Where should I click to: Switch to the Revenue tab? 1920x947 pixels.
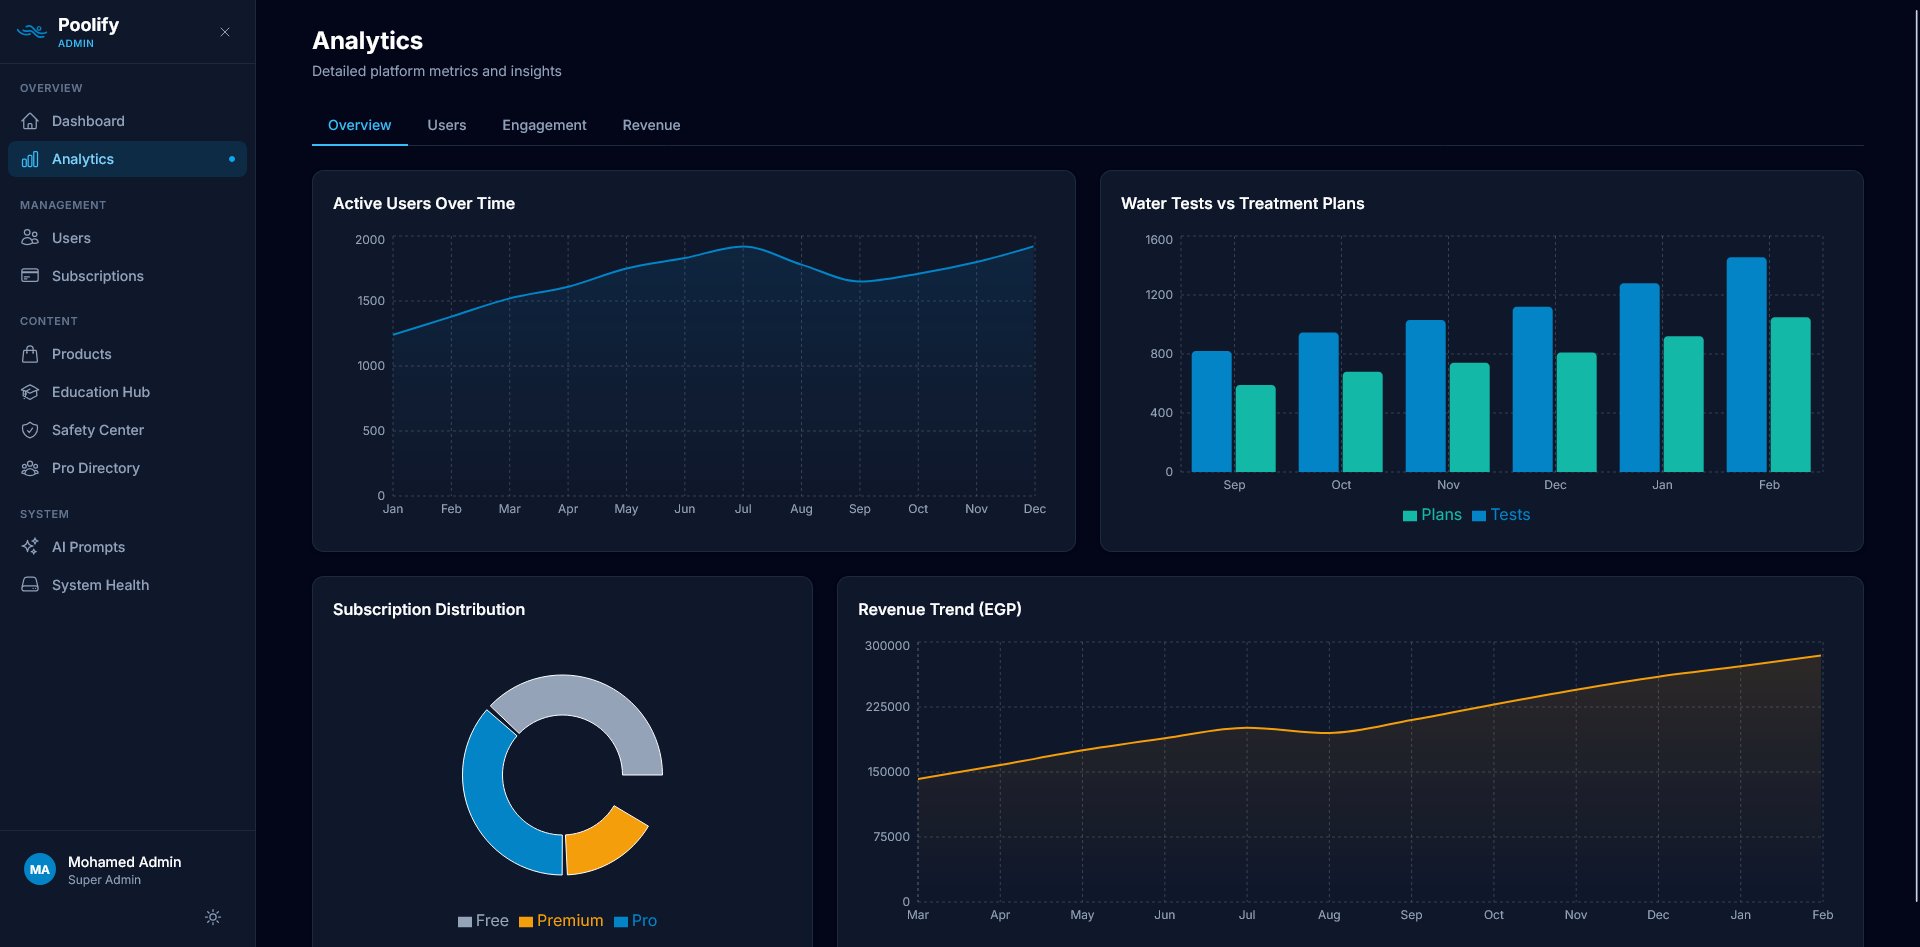(x=651, y=125)
